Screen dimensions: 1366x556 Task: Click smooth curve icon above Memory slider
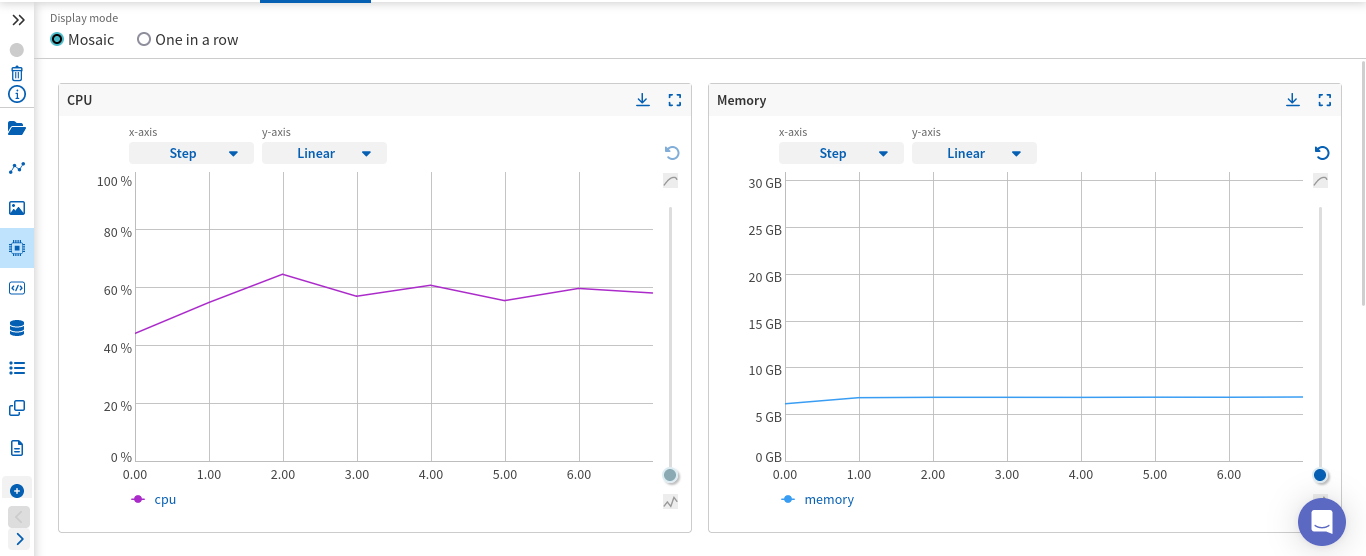tap(1321, 181)
